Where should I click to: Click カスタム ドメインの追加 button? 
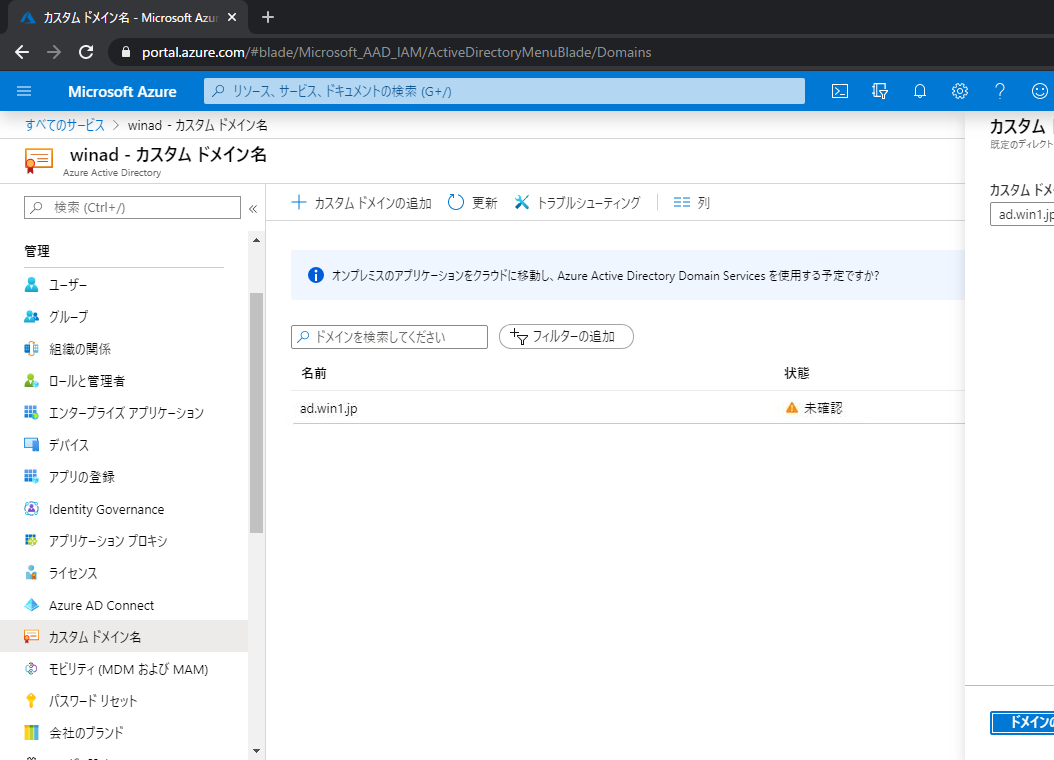(362, 202)
